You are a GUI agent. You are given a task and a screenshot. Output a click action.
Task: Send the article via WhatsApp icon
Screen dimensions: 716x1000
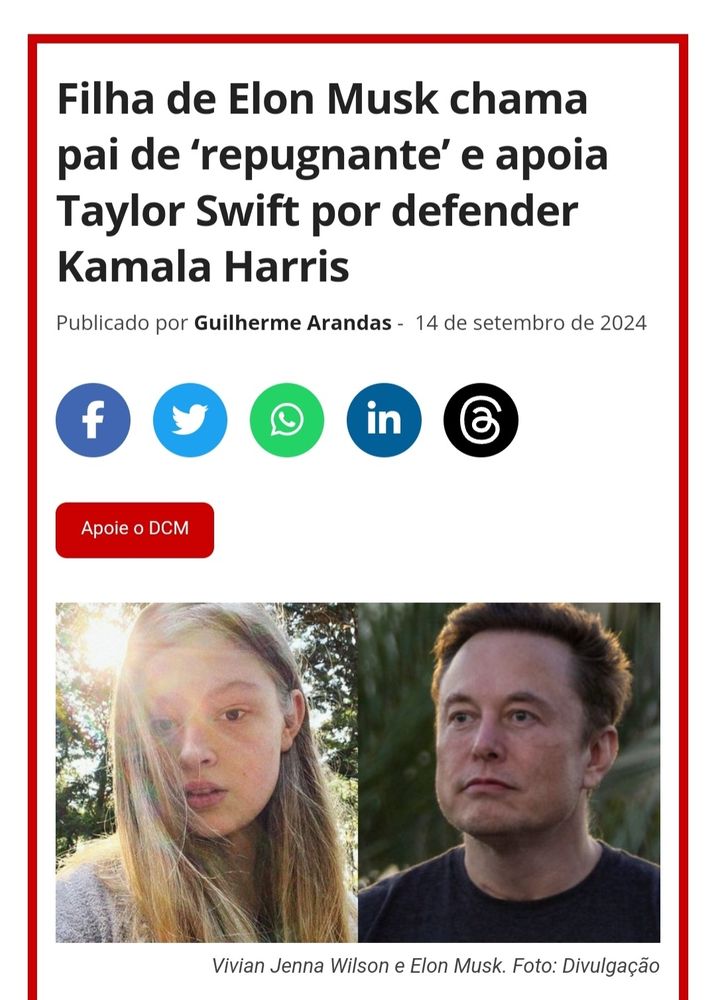(287, 420)
